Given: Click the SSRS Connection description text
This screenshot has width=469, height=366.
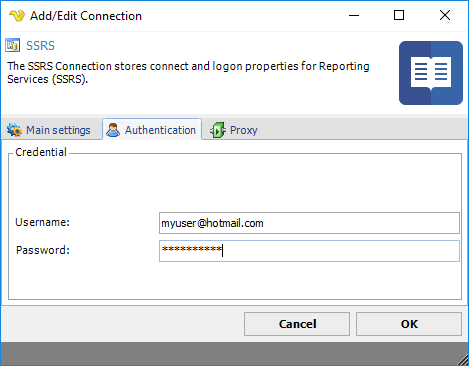Looking at the screenshot, I should [x=188, y=73].
